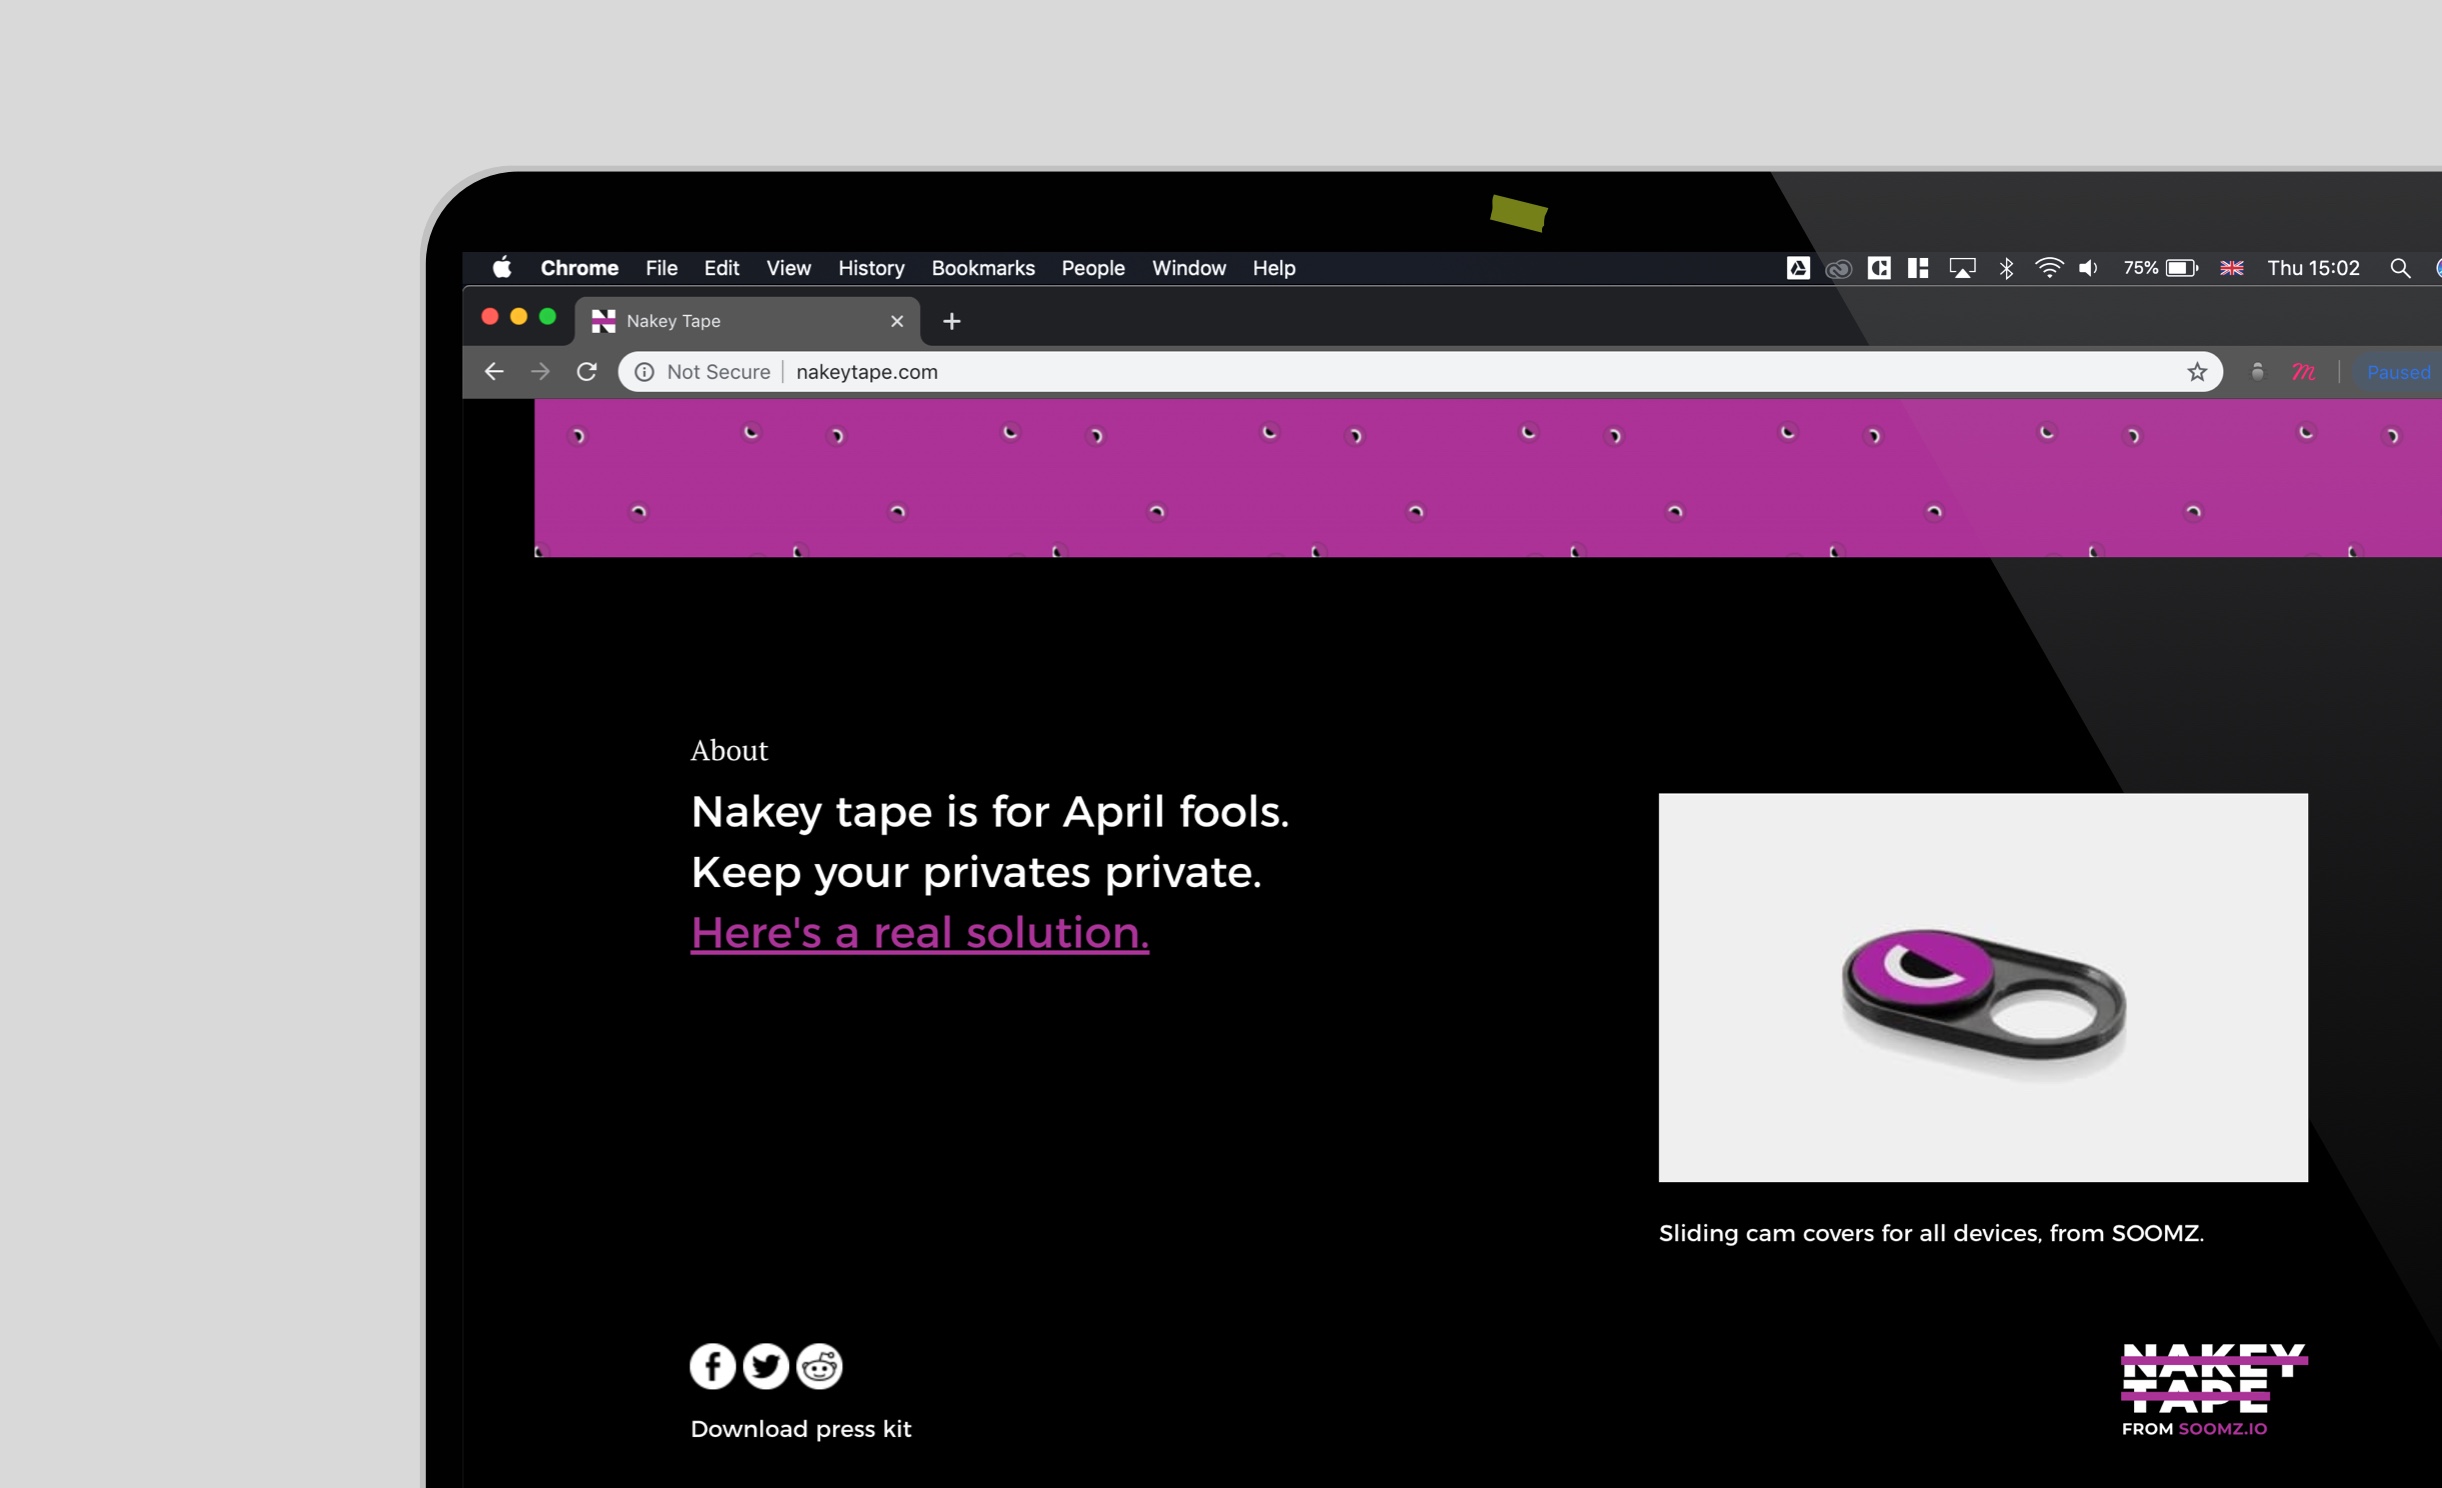
Task: Open Spotlight search magnifier
Action: (2399, 268)
